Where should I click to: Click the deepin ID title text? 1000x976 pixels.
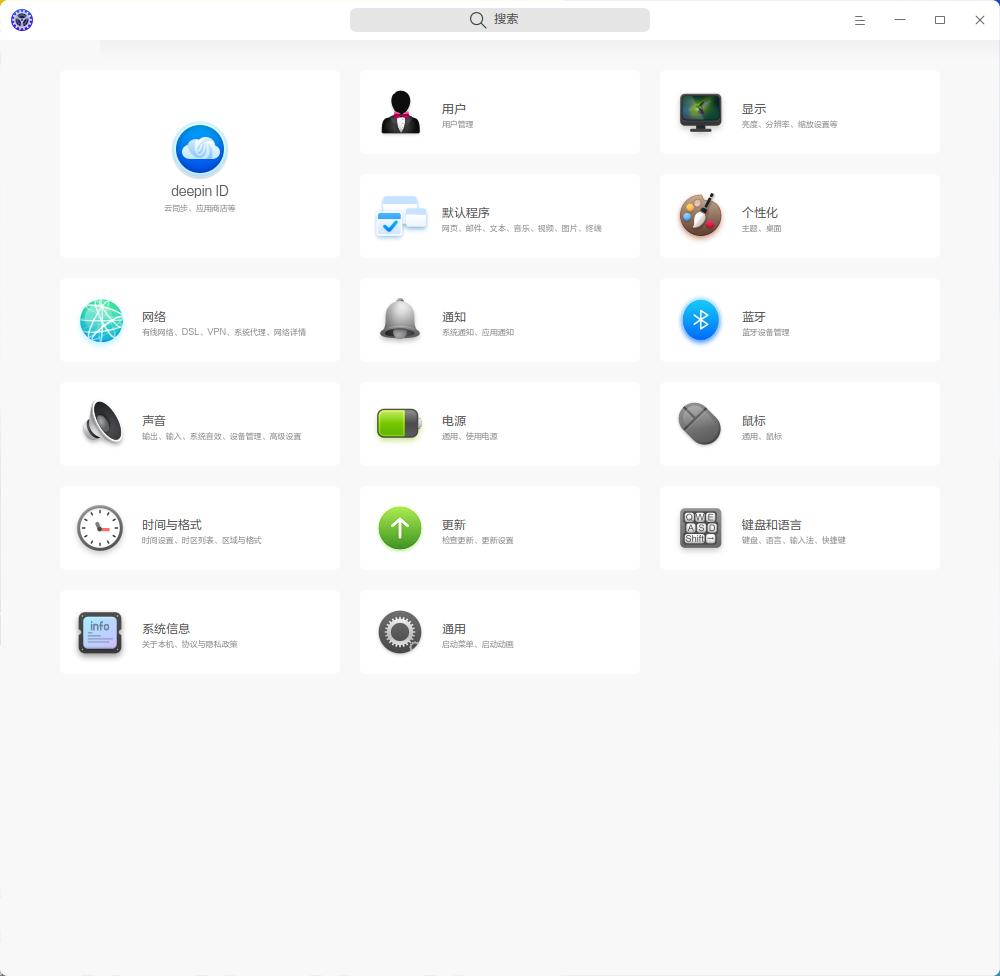pos(200,191)
